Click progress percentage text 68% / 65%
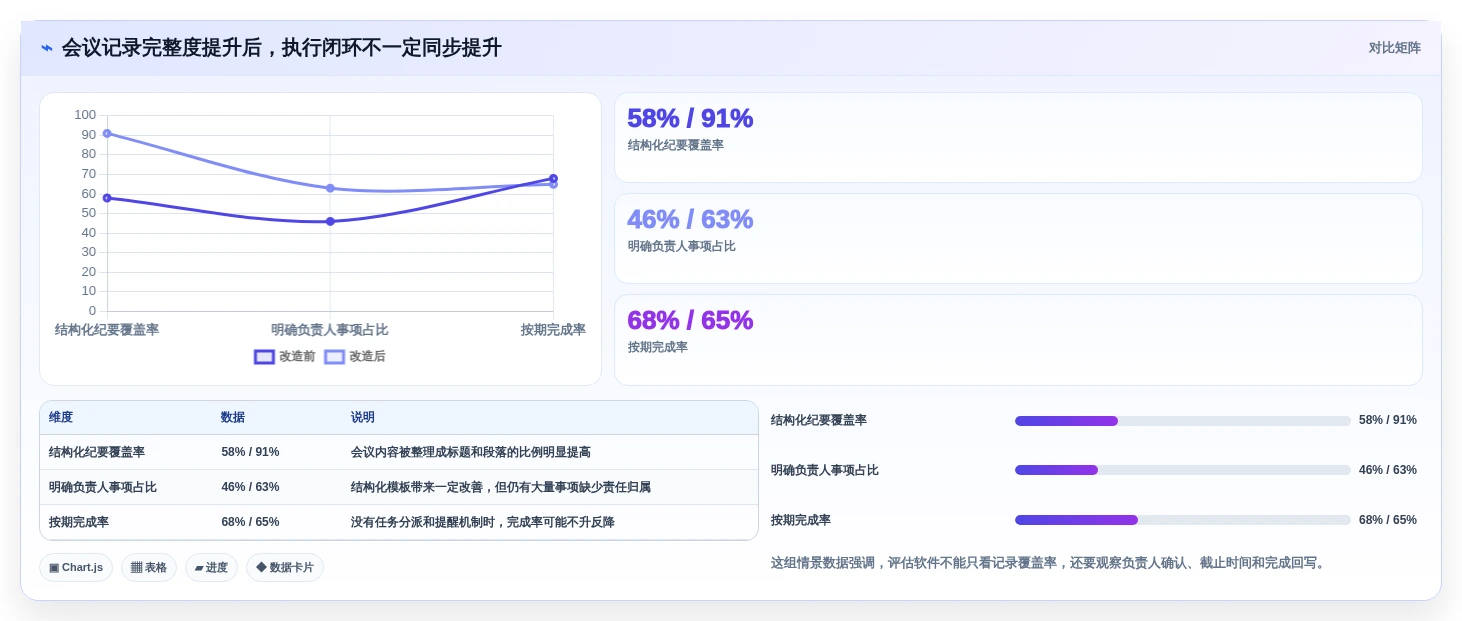Image resolution: width=1462 pixels, height=621 pixels. pos(1388,520)
